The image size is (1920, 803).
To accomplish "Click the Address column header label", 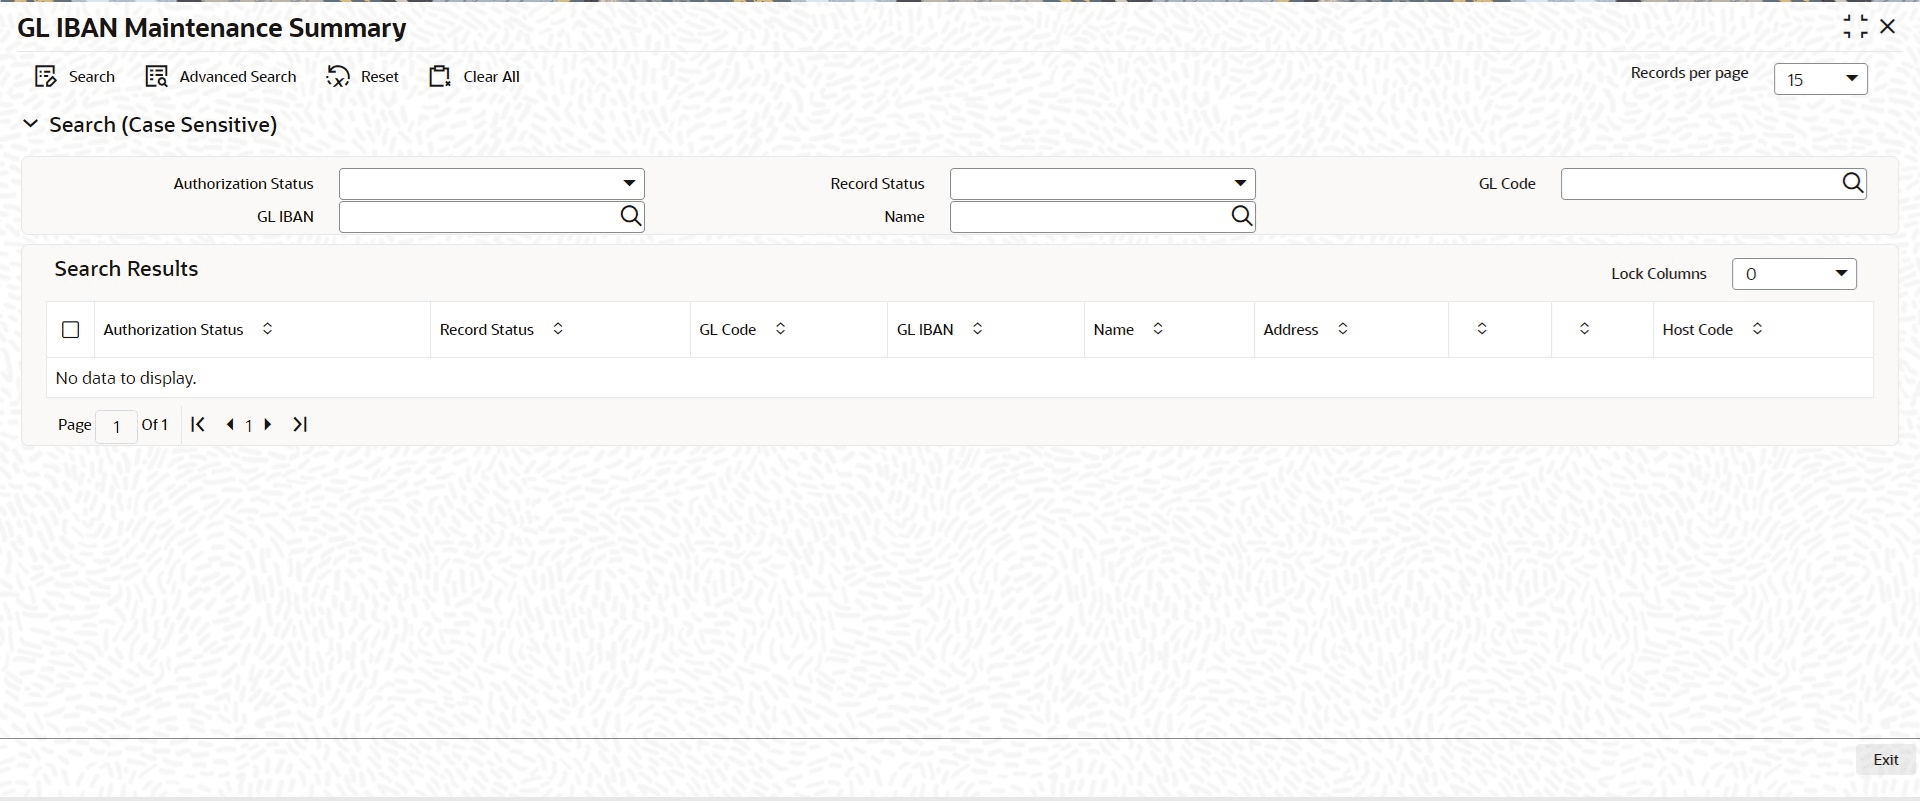I will (x=1290, y=330).
